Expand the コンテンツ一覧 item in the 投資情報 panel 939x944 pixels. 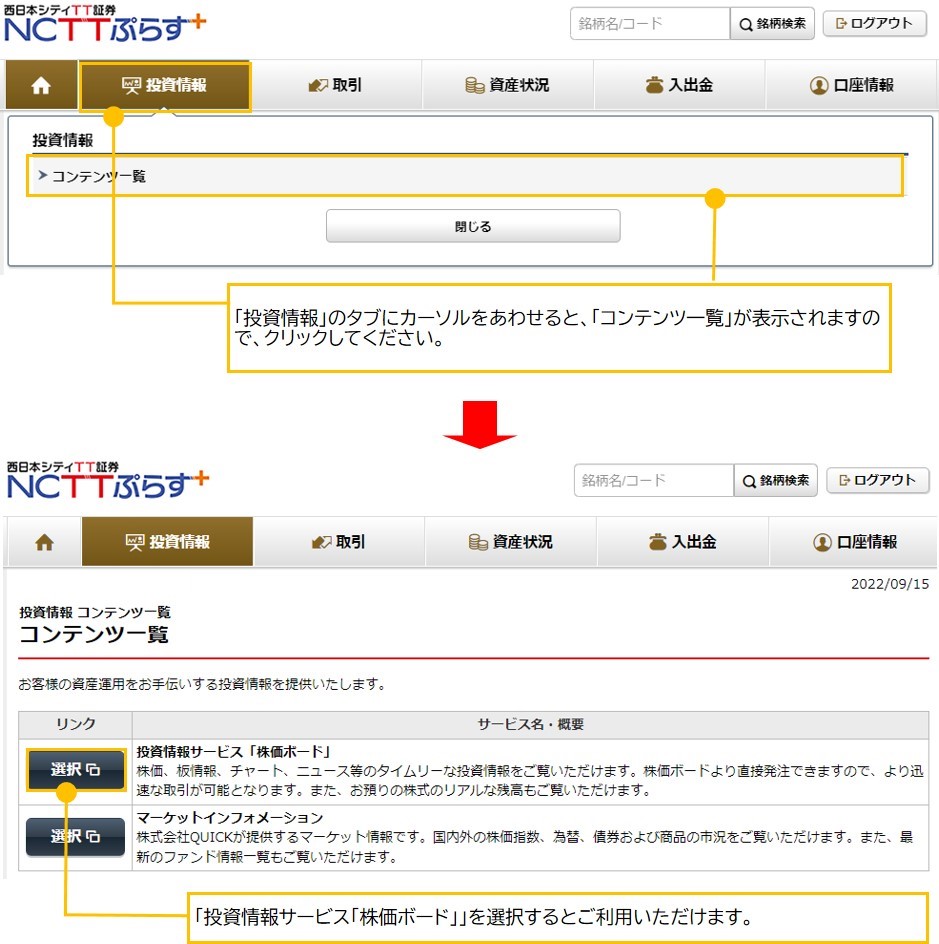(99, 176)
